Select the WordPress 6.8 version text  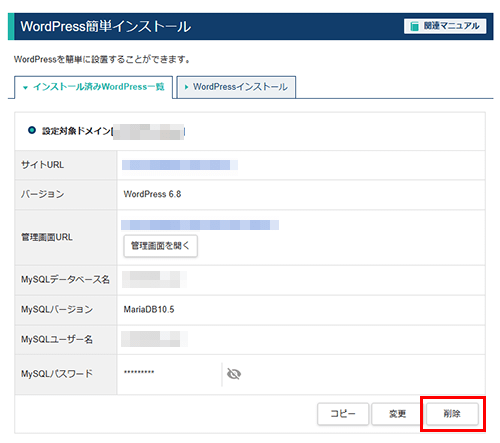[152, 194]
